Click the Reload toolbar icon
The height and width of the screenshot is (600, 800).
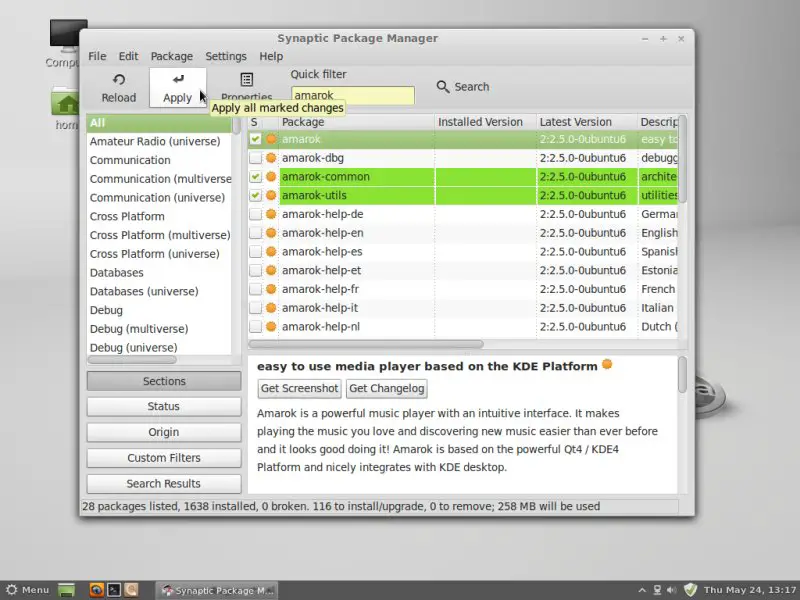(119, 87)
